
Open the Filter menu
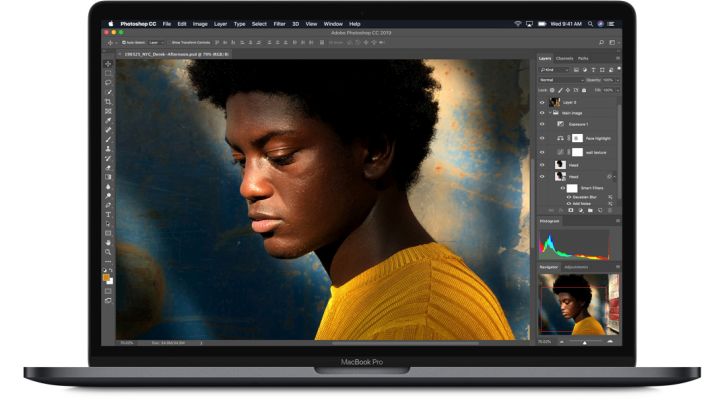click(279, 23)
